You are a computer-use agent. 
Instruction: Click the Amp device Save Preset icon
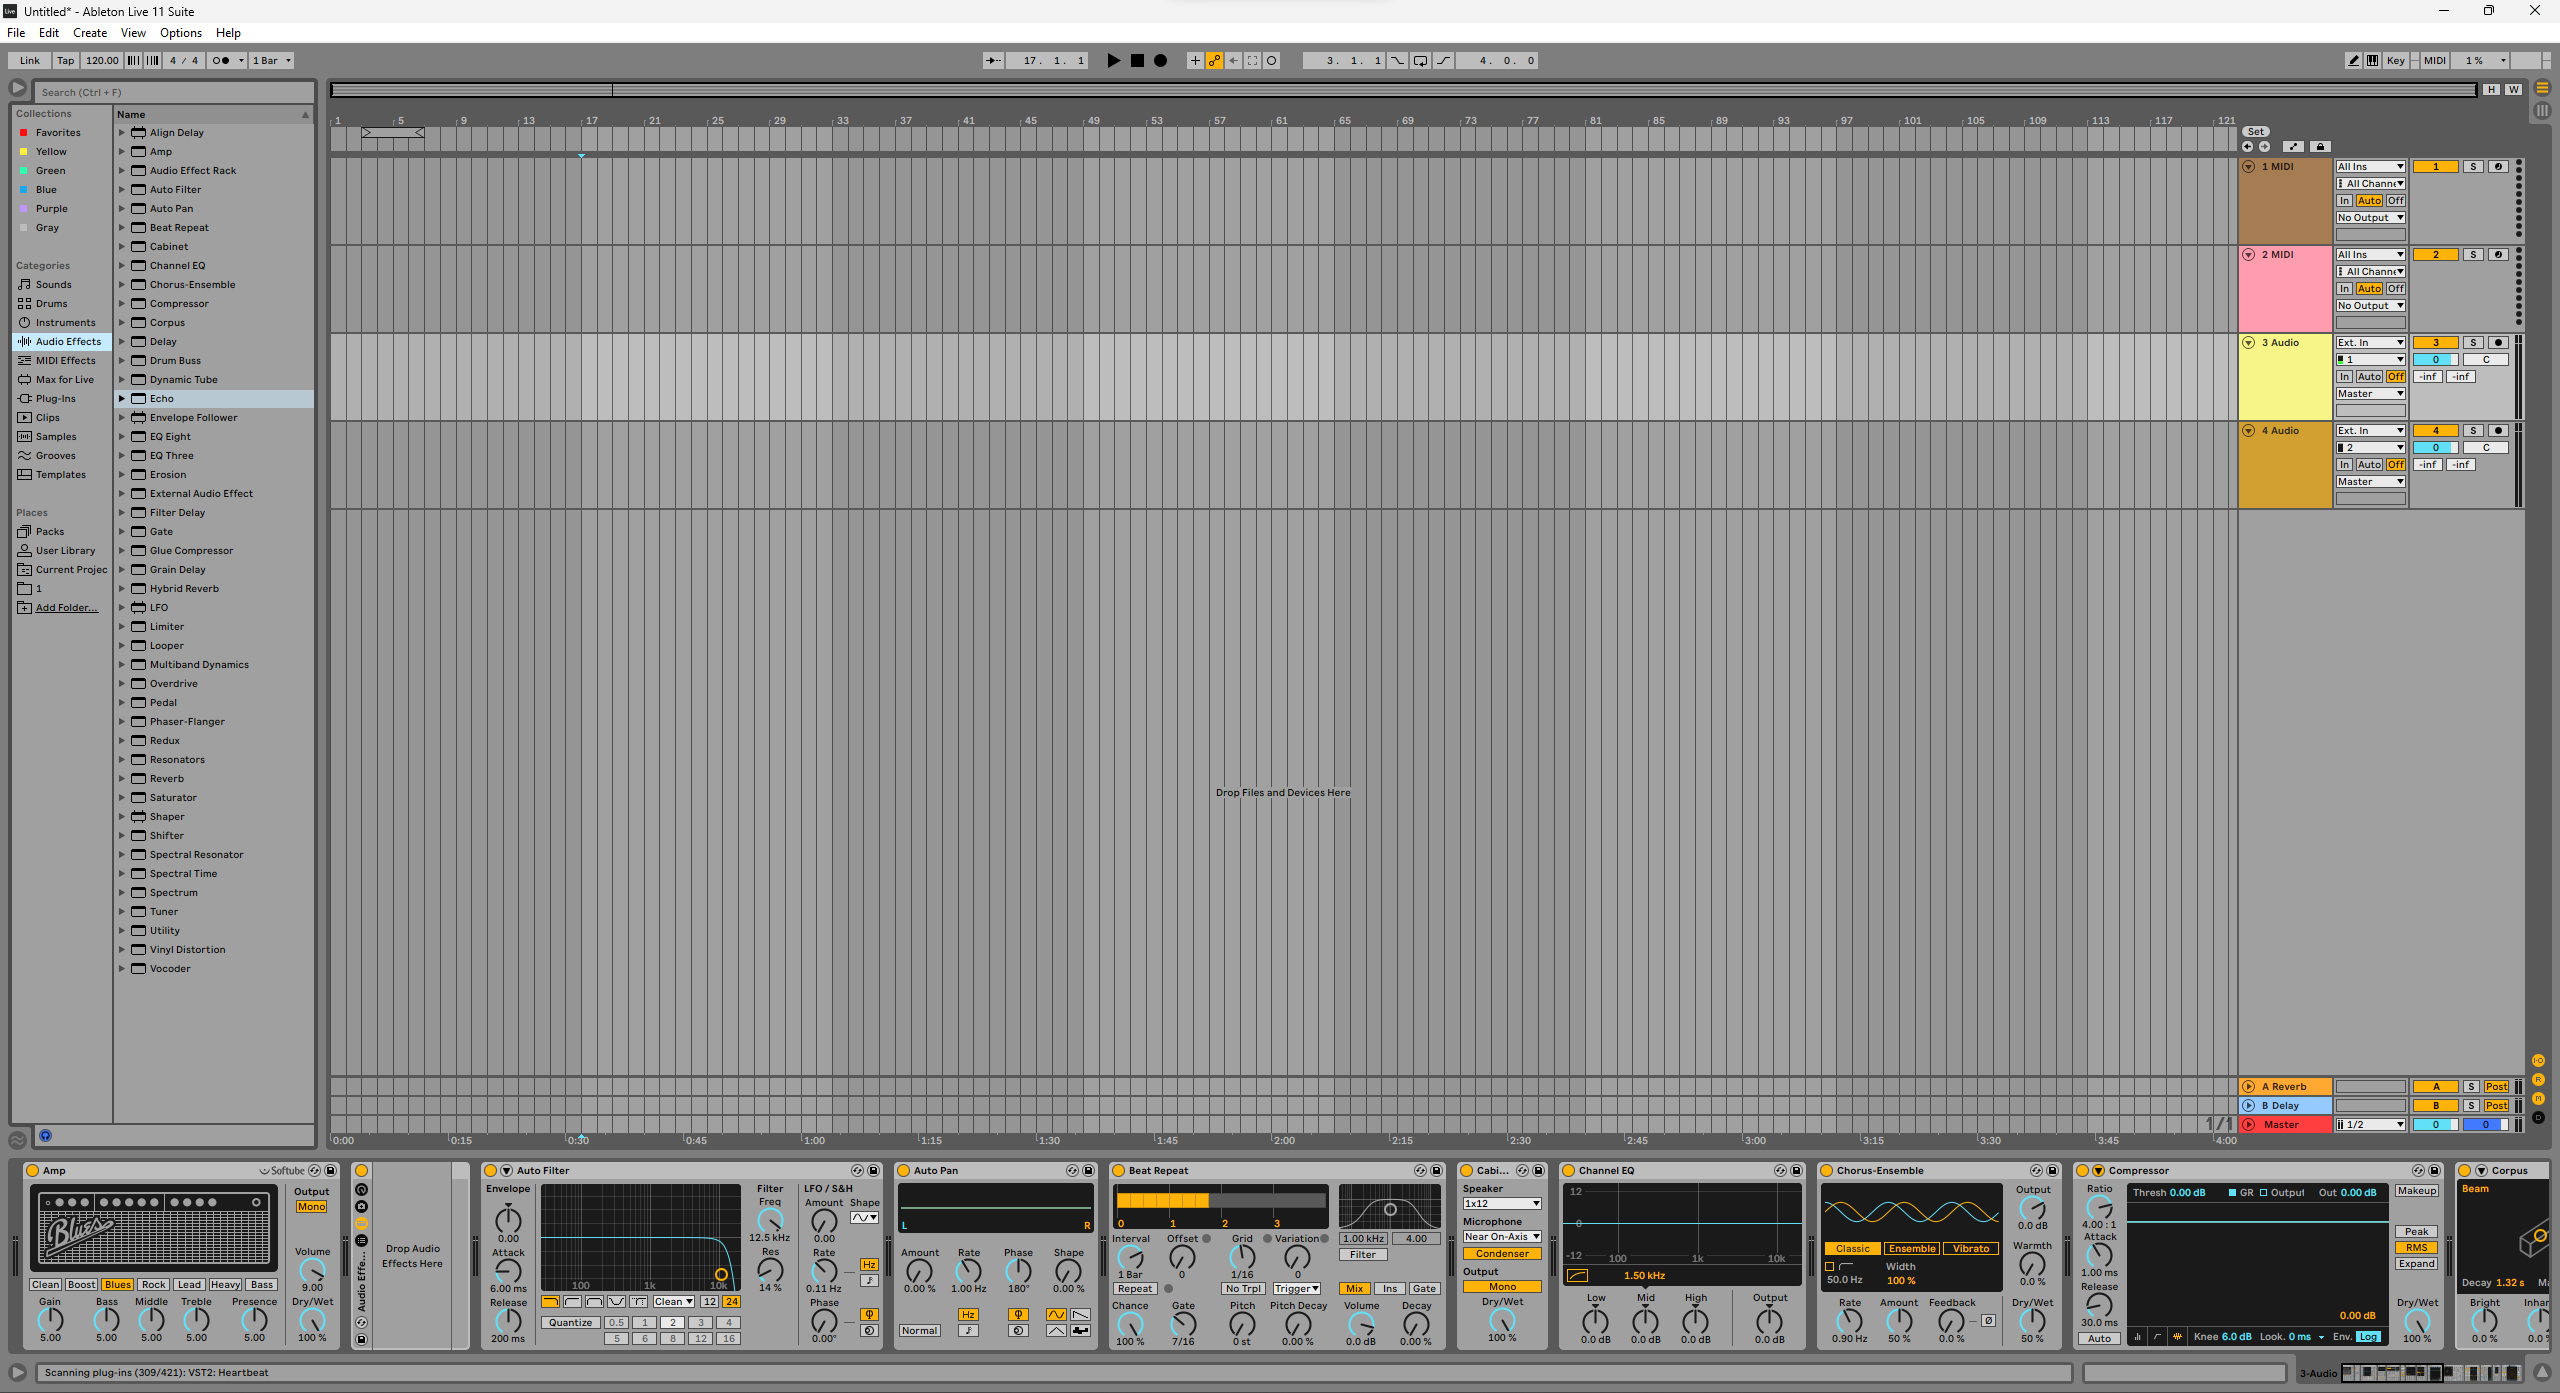tap(330, 1170)
